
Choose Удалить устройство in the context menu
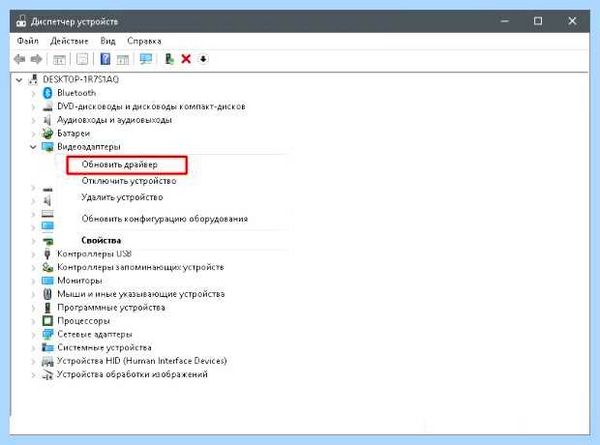122,197
